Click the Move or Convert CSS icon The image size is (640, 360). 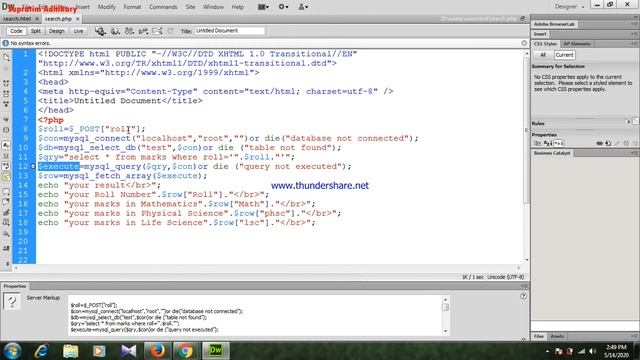[x=6, y=234]
